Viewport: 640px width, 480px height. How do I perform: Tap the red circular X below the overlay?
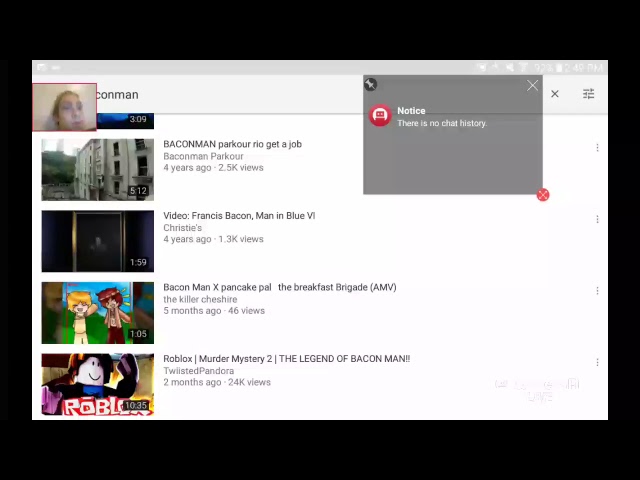[x=542, y=195]
